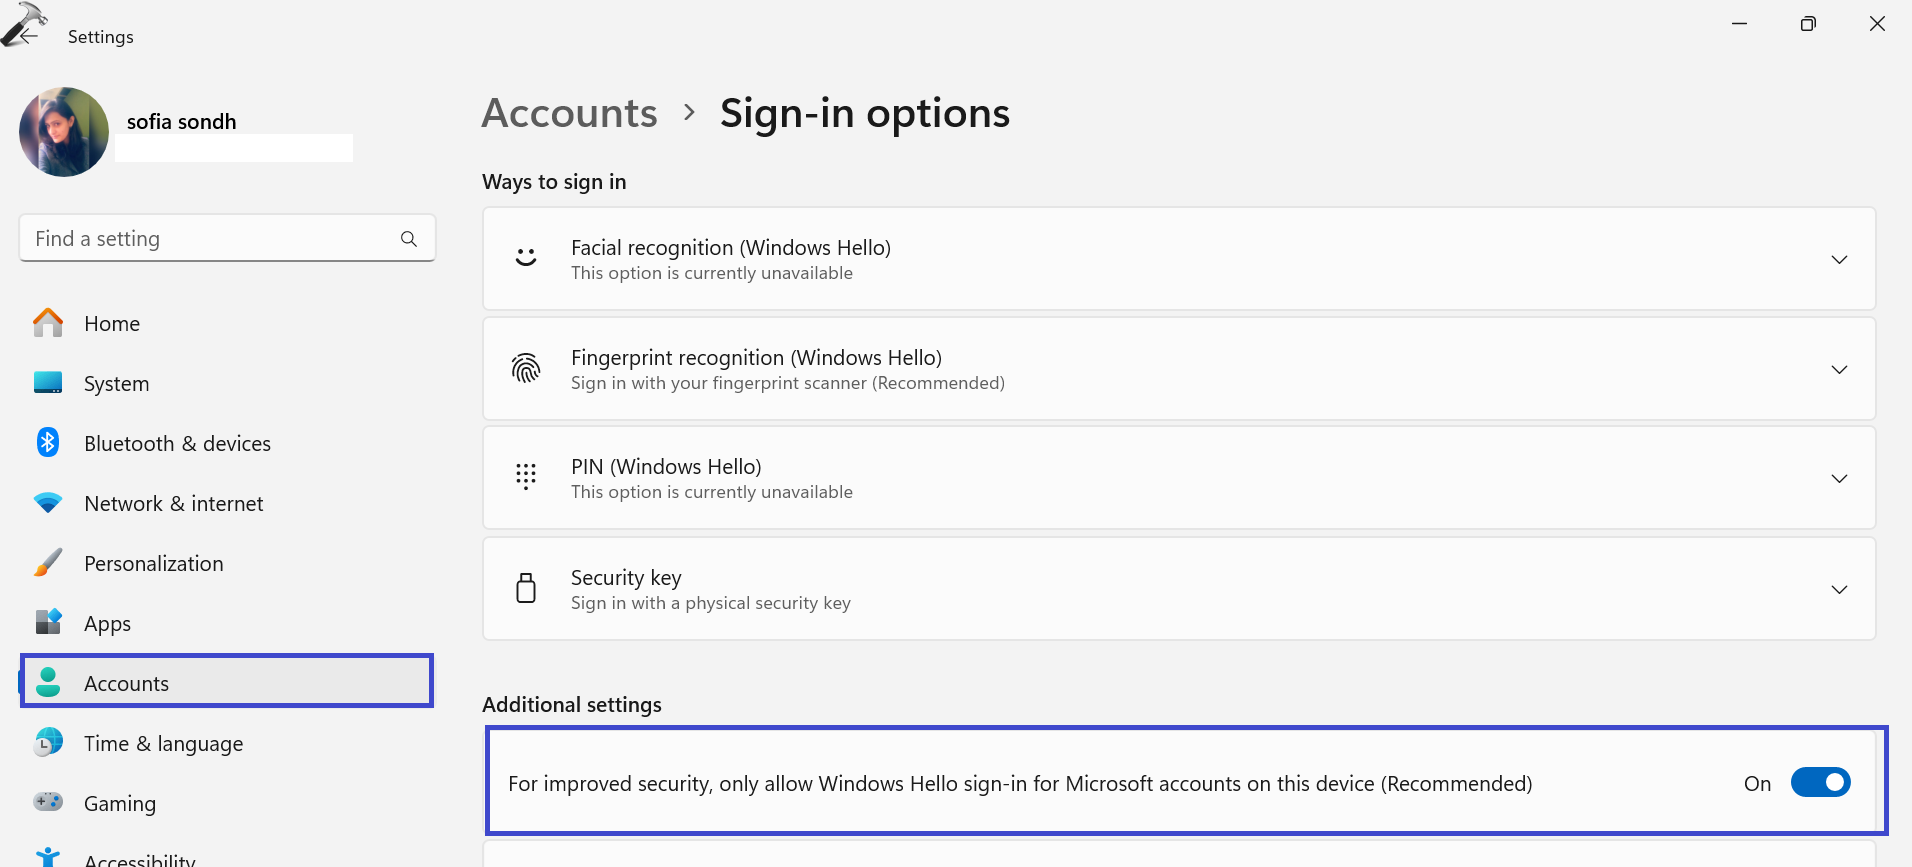Click the search magnifier icon
Viewport: 1912px width, 867px height.
click(408, 239)
